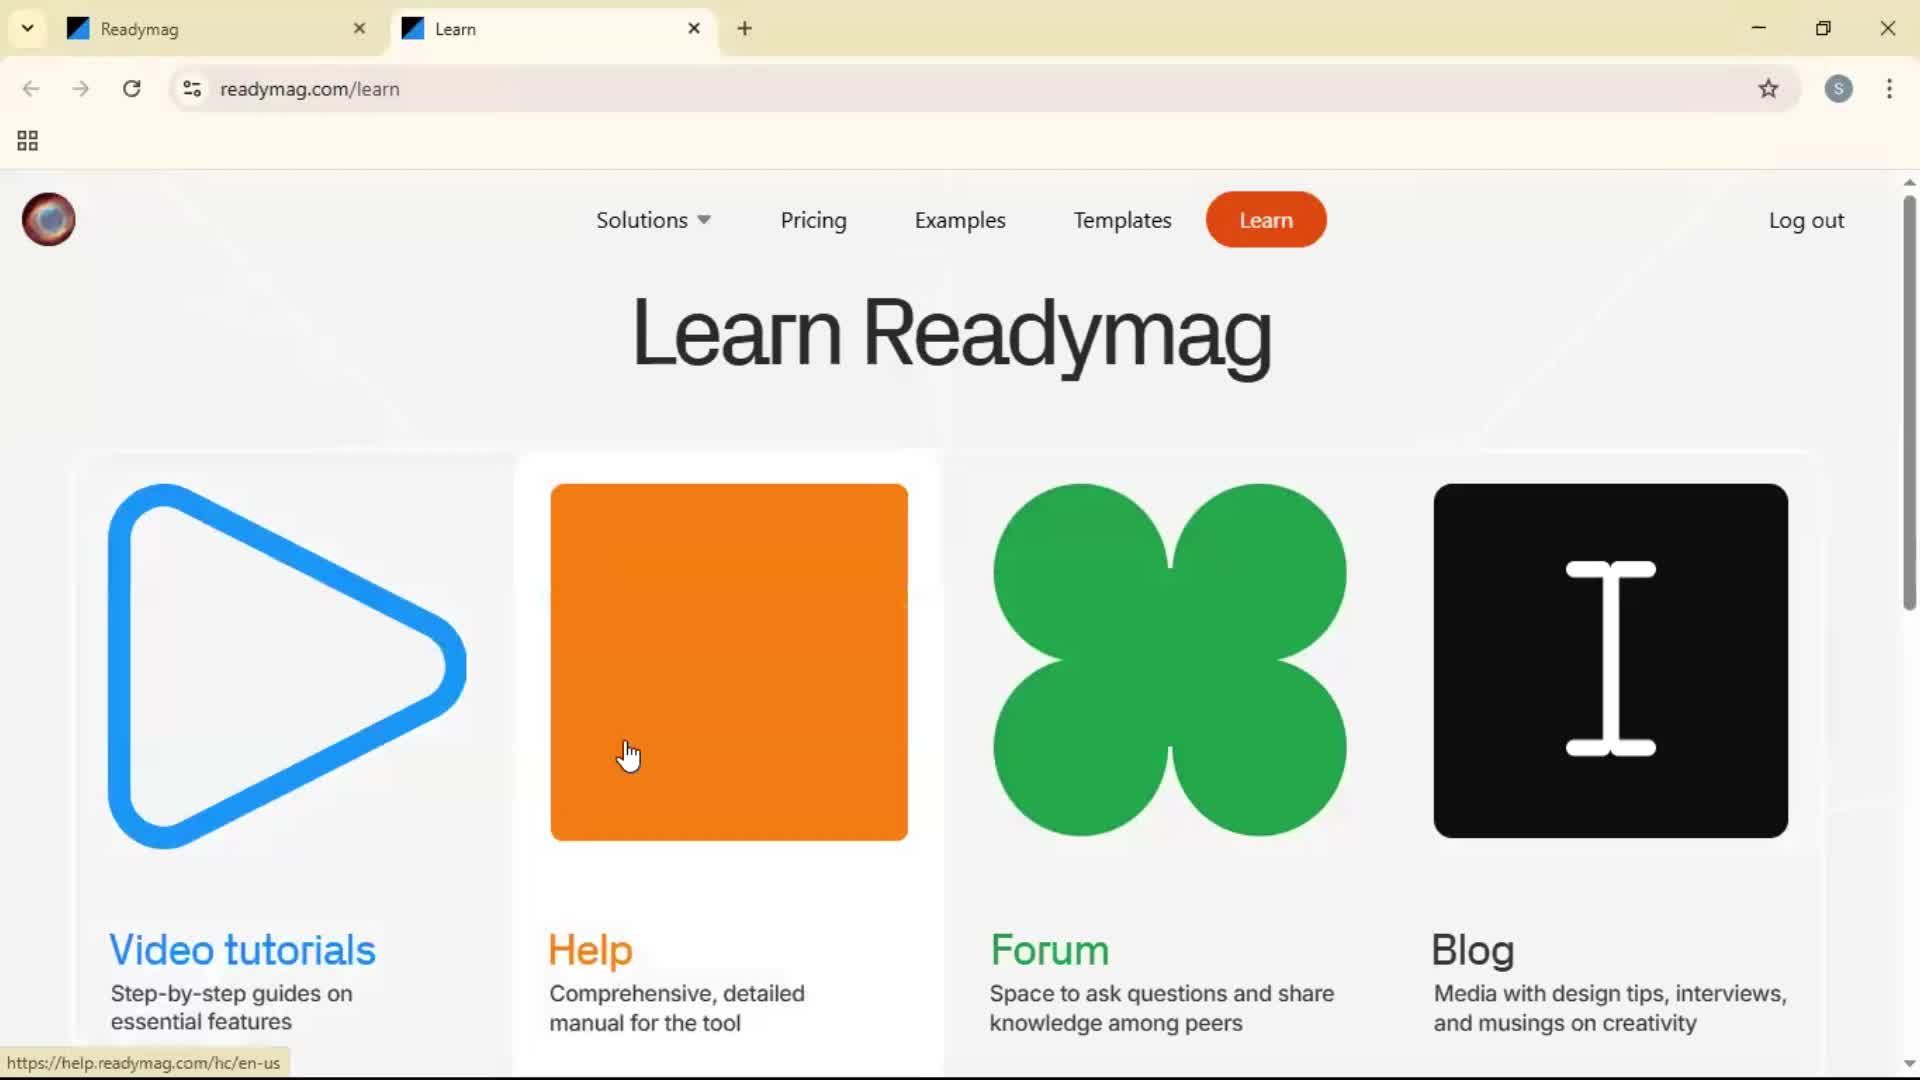Open Chrome's three-dot menu
The image size is (1920, 1080).
[1890, 89]
